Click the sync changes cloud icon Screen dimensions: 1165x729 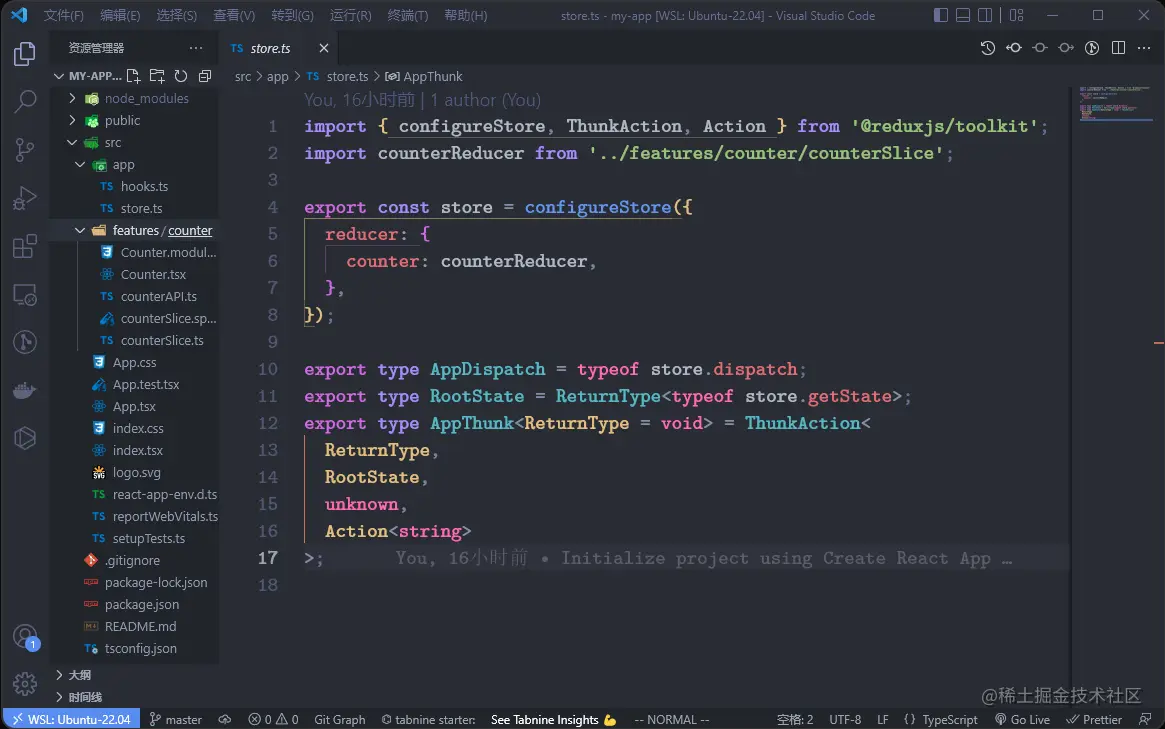224,719
